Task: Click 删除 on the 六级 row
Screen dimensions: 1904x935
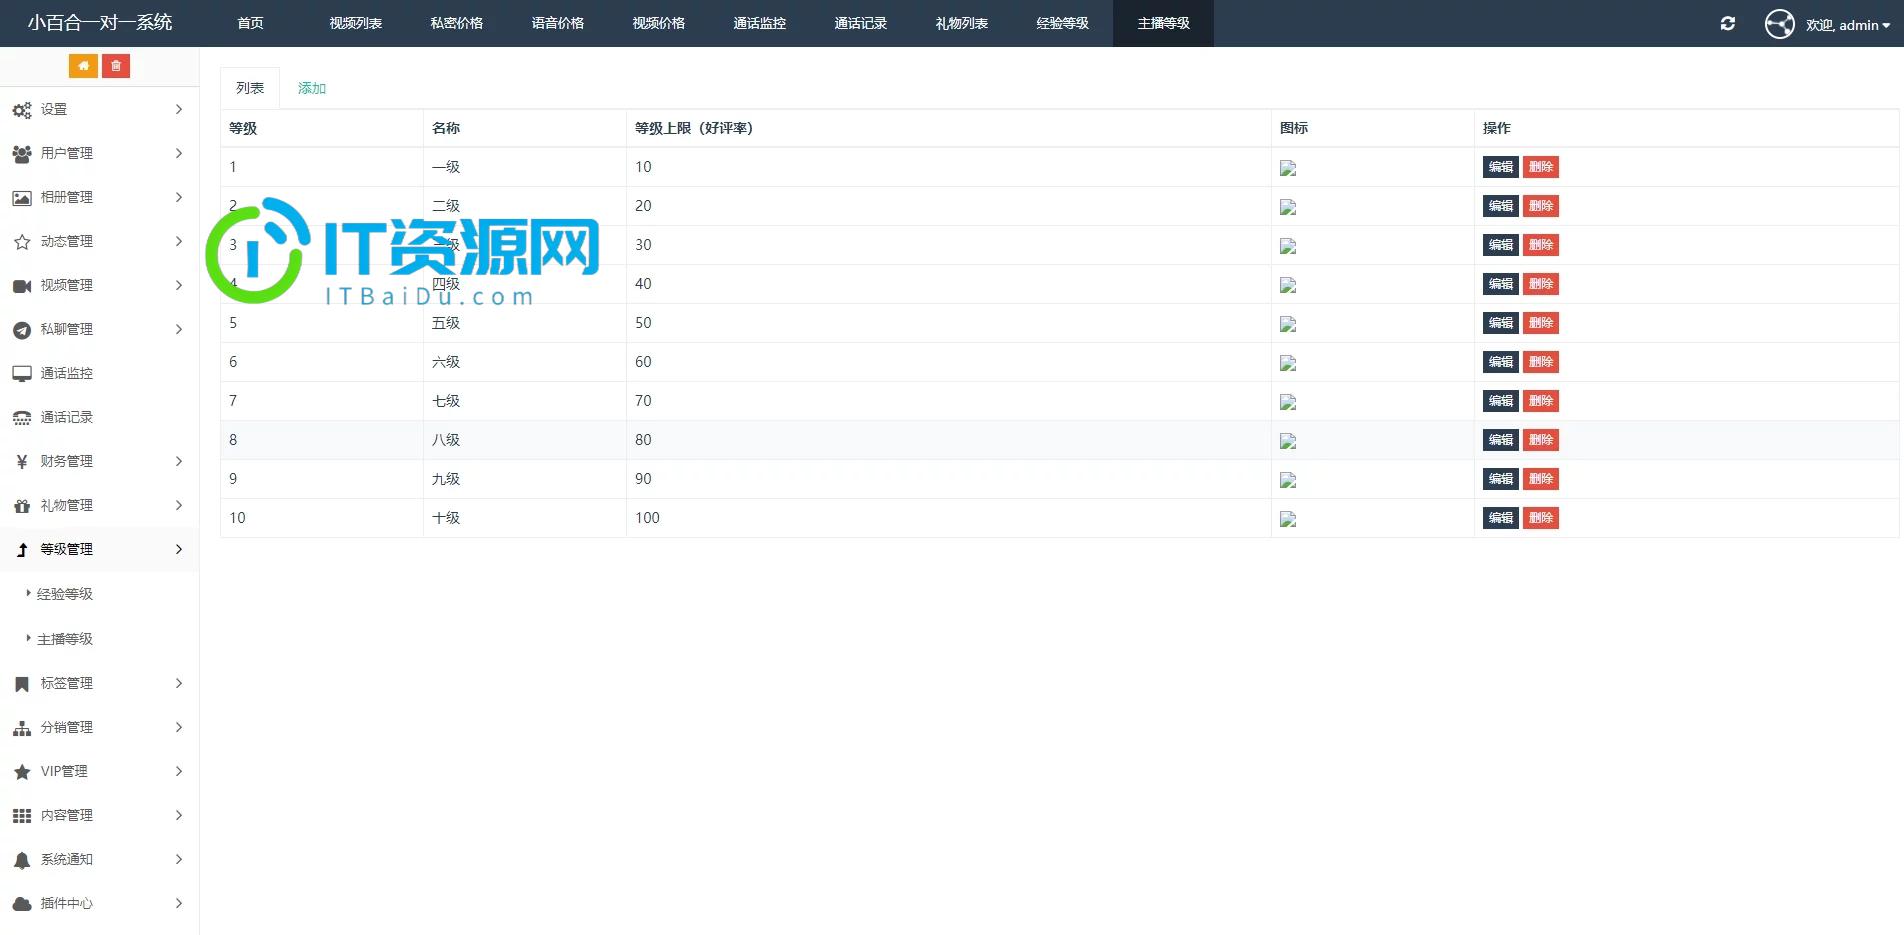Action: (x=1541, y=362)
